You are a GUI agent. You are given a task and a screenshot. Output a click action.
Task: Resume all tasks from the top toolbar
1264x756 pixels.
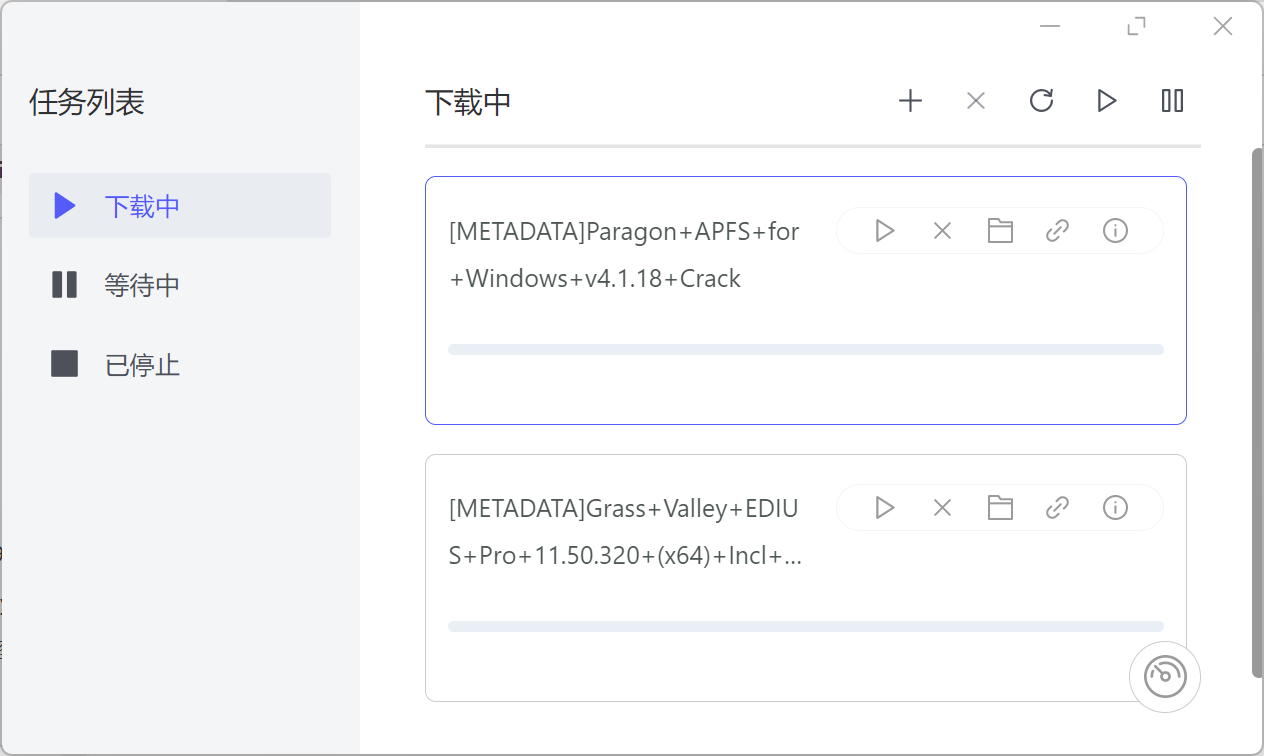[x=1106, y=101]
